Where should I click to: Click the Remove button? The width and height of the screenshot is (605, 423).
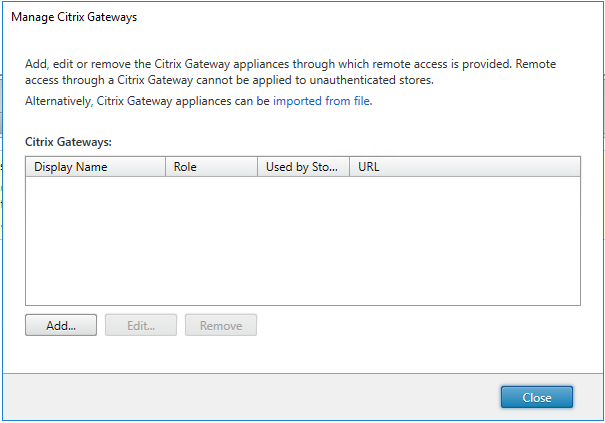pyautogui.click(x=221, y=325)
